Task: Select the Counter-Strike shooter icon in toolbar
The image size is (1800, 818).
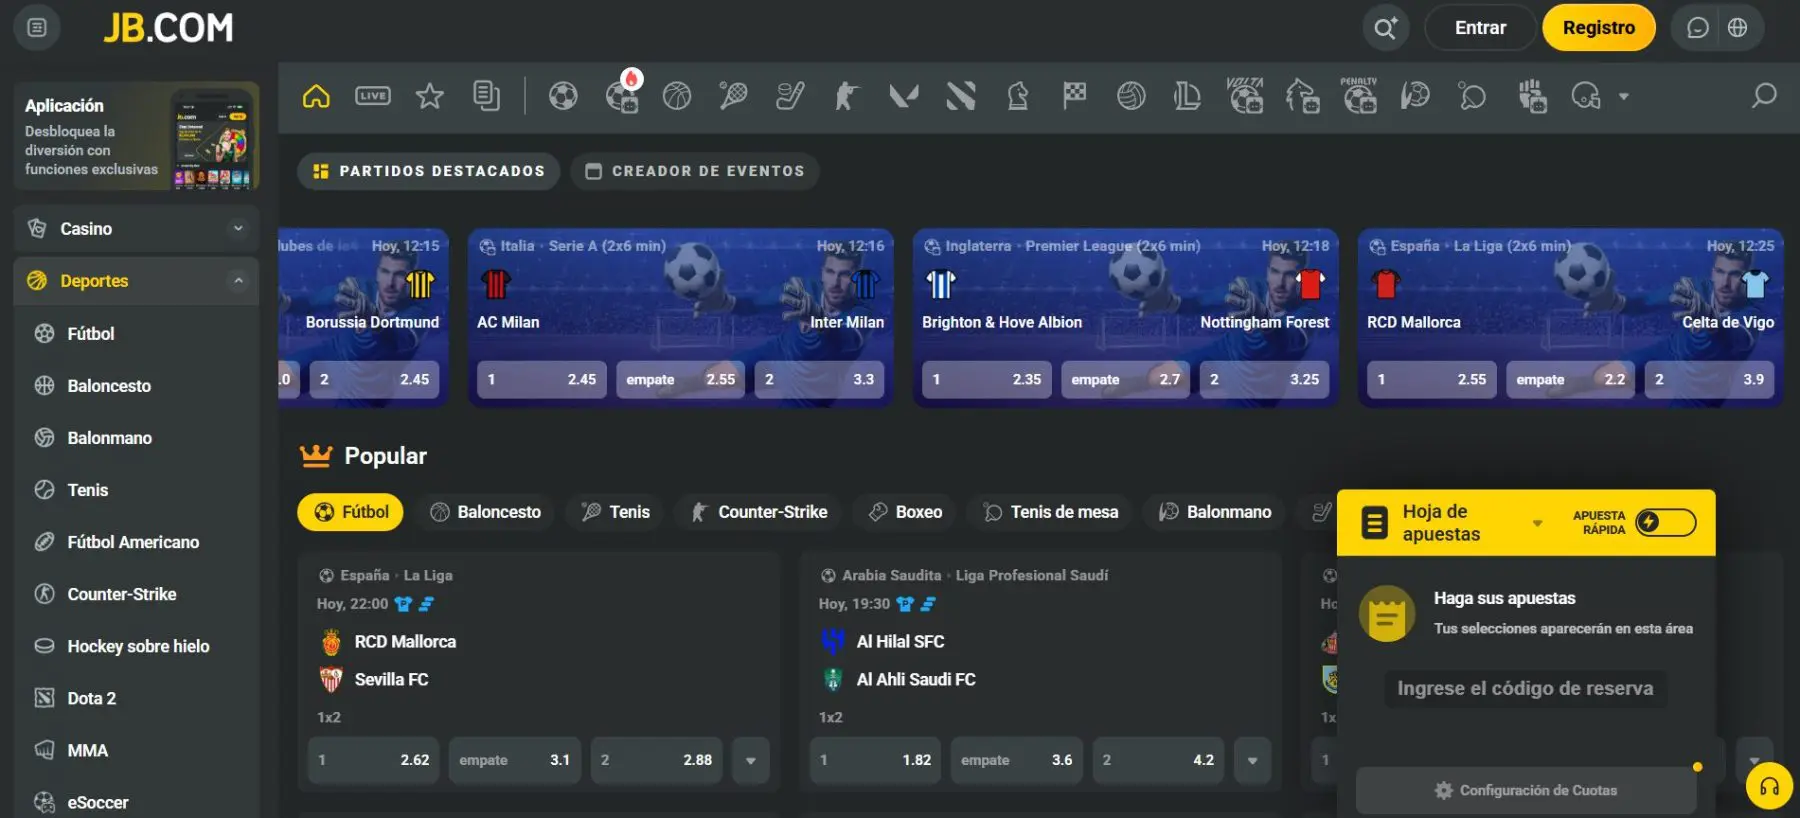Action: click(846, 96)
